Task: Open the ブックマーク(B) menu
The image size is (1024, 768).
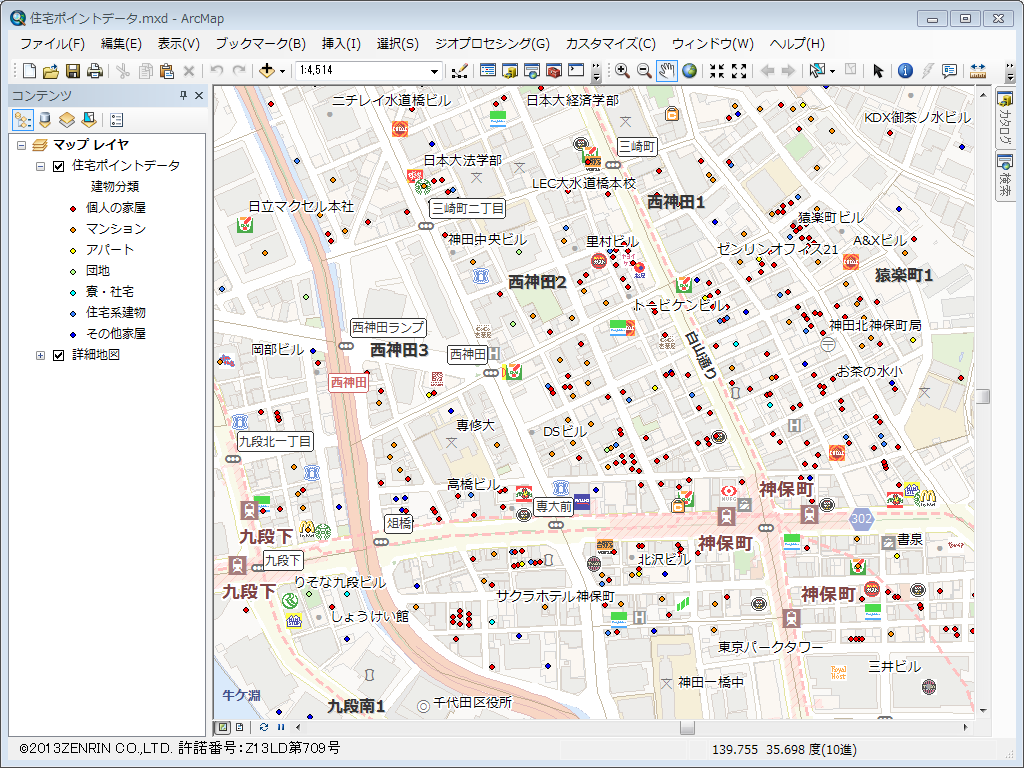Action: pos(261,44)
